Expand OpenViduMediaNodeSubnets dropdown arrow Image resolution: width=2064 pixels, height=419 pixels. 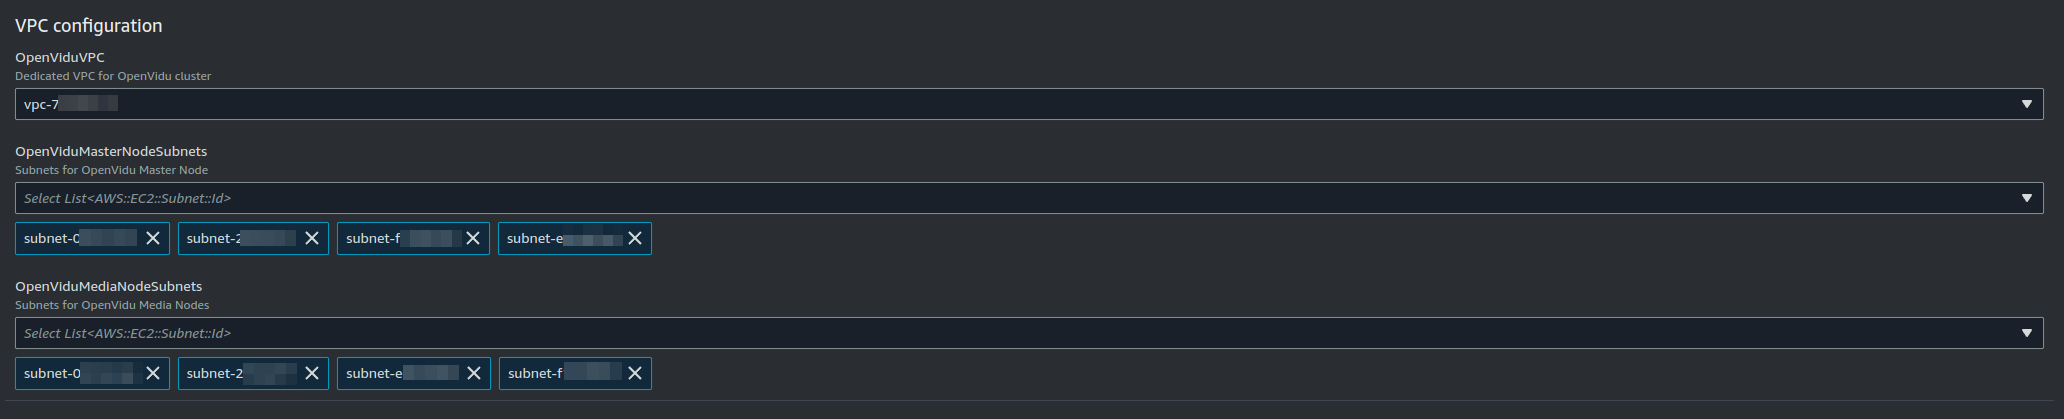pyautogui.click(x=2027, y=333)
